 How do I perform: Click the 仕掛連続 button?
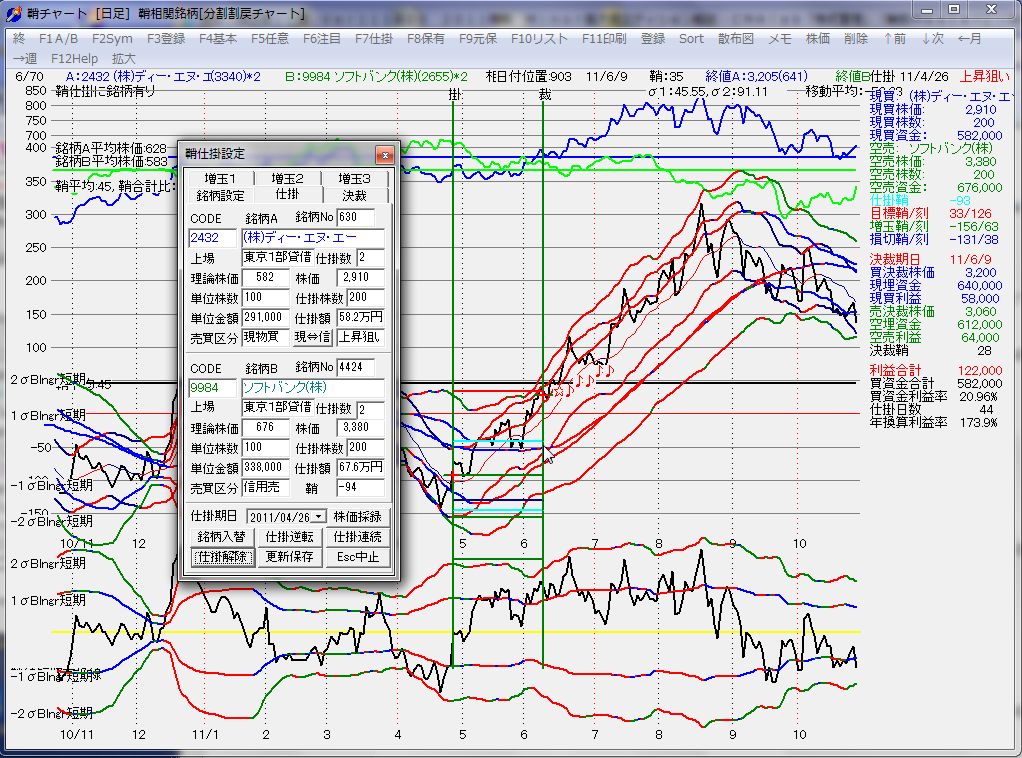[357, 537]
